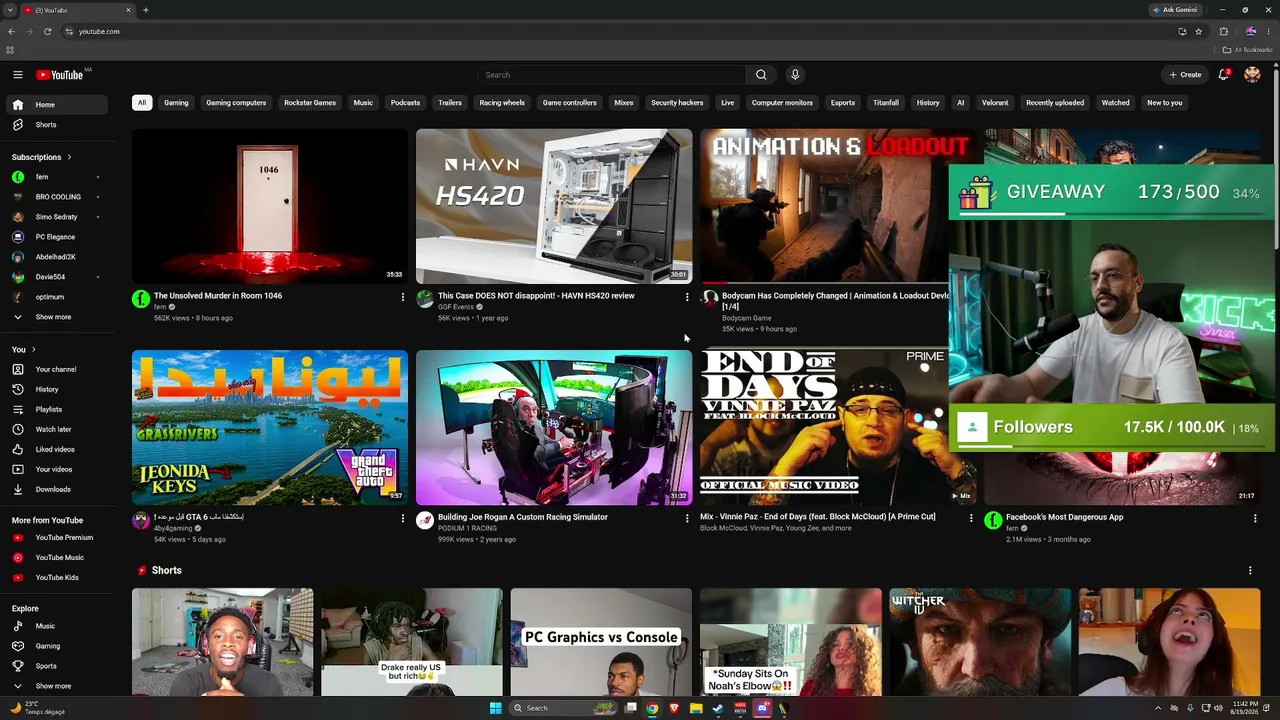Play the HAVN HS420 thumbnail video
1280x720 pixels.
click(x=554, y=206)
